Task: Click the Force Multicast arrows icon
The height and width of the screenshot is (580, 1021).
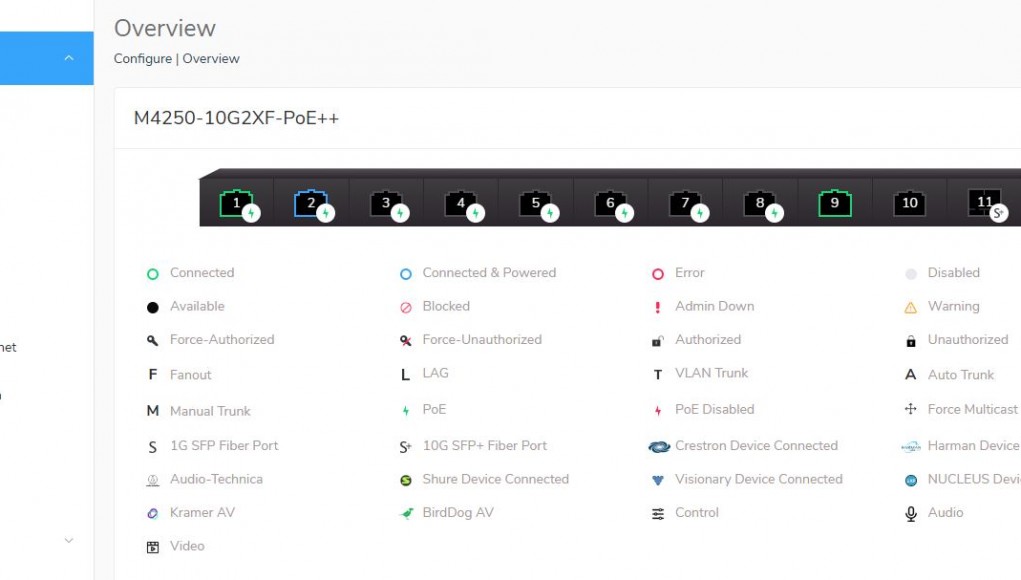Action: [910, 409]
